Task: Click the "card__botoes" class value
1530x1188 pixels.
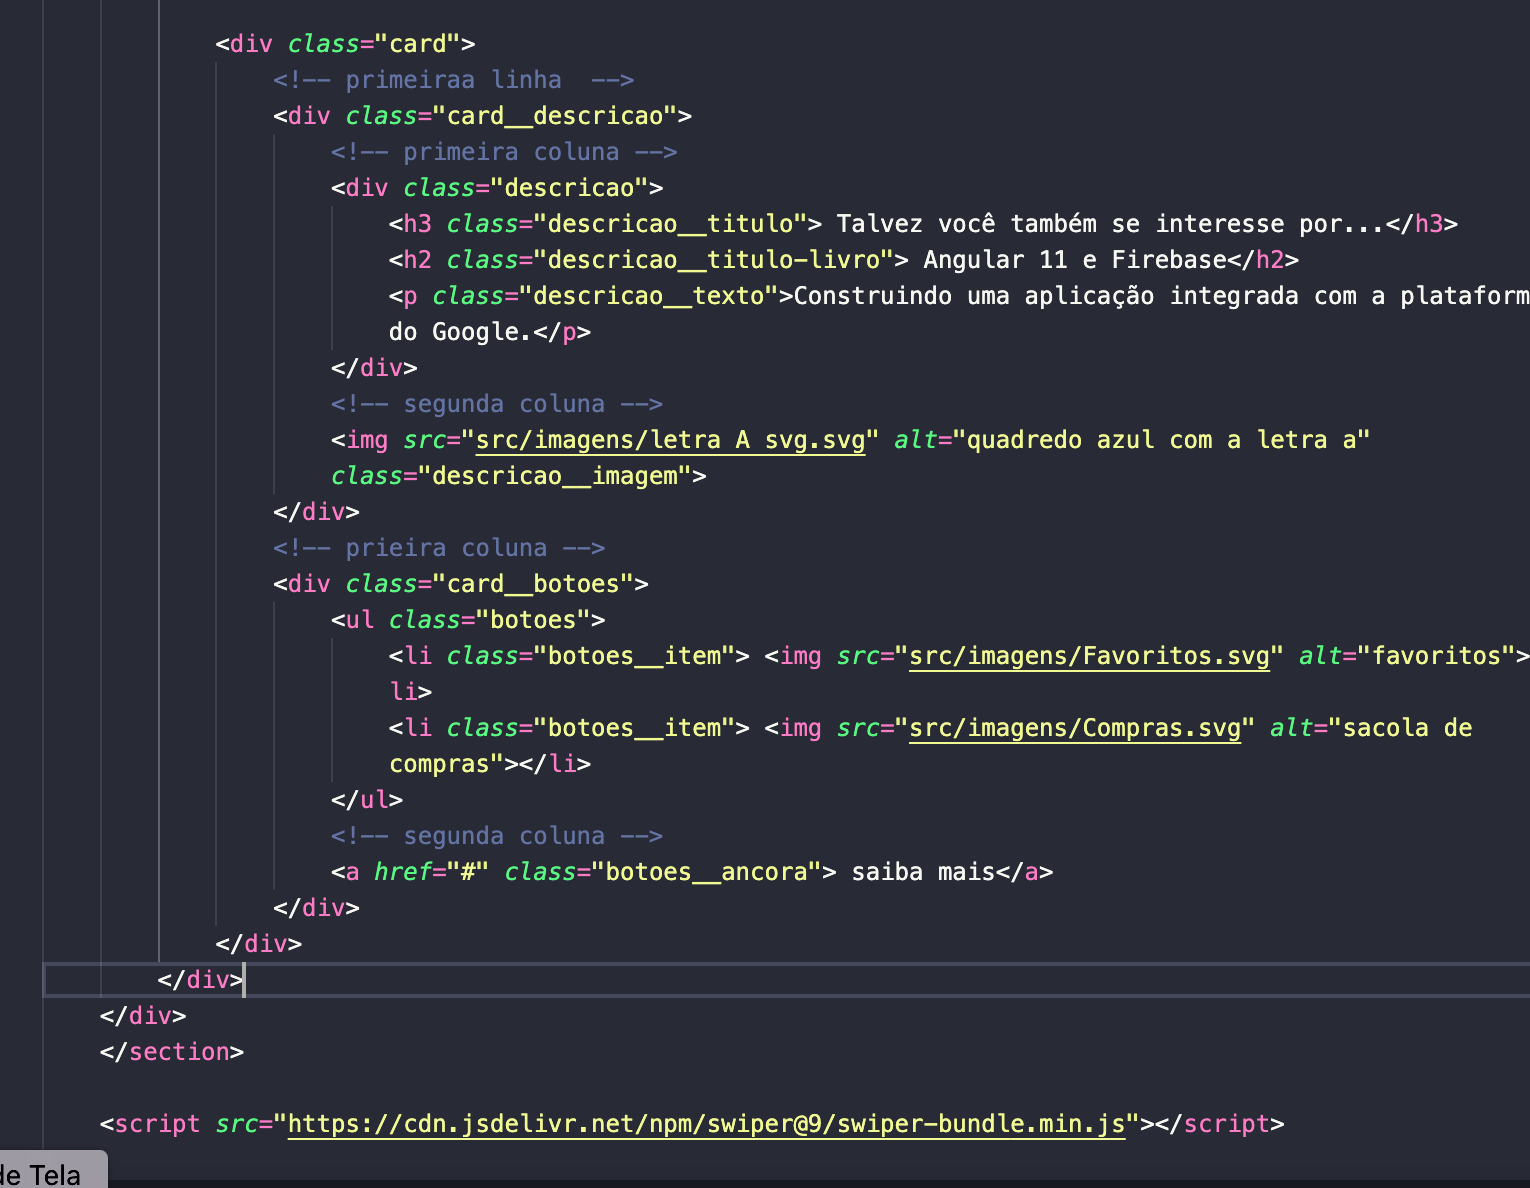Action: pyautogui.click(x=533, y=584)
